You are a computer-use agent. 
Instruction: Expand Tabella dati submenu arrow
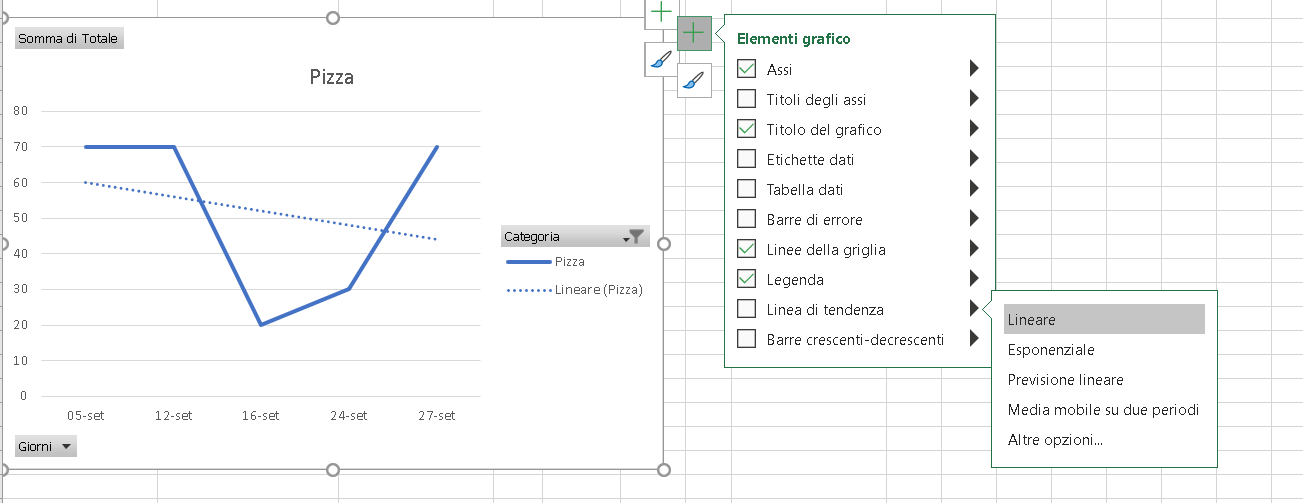(x=973, y=188)
